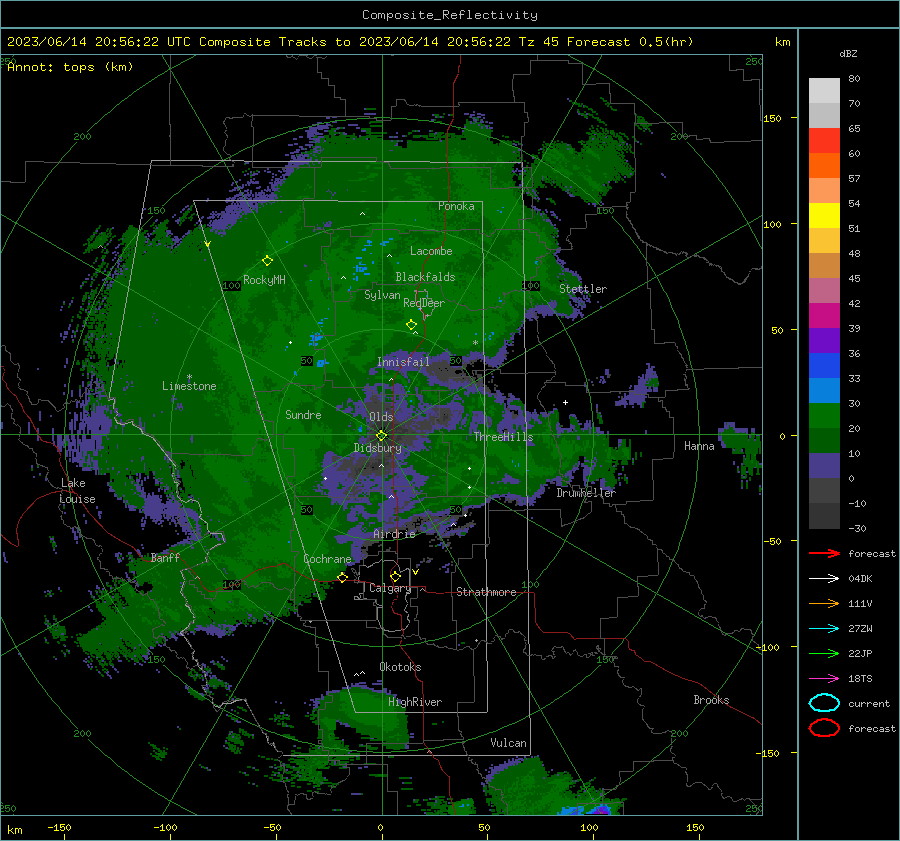Click the yellow diamond marker above Calgary

(395, 576)
